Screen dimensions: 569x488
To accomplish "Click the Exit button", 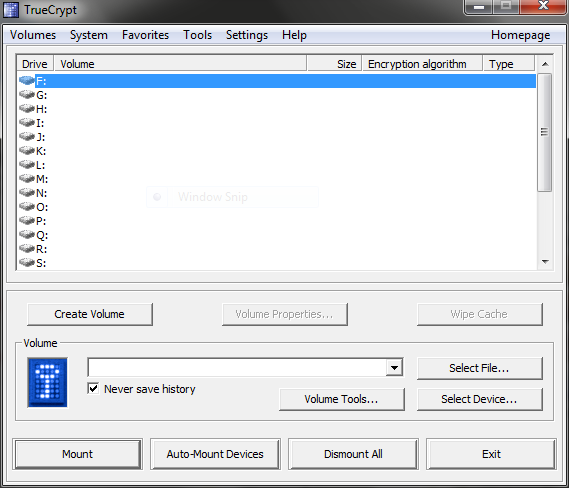I will [491, 454].
